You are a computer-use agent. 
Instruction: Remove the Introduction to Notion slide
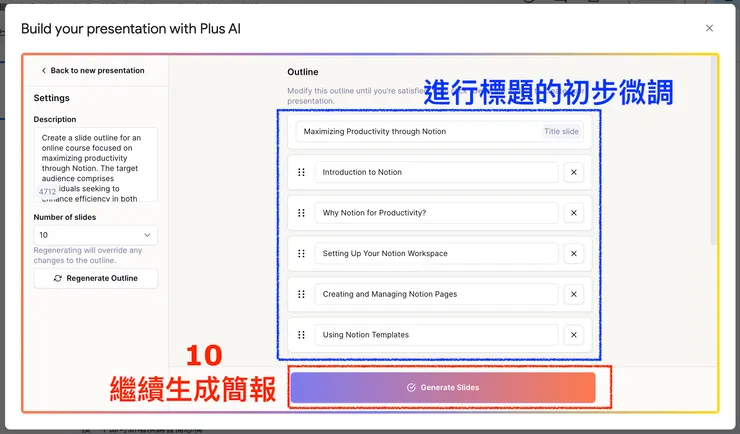click(x=573, y=172)
